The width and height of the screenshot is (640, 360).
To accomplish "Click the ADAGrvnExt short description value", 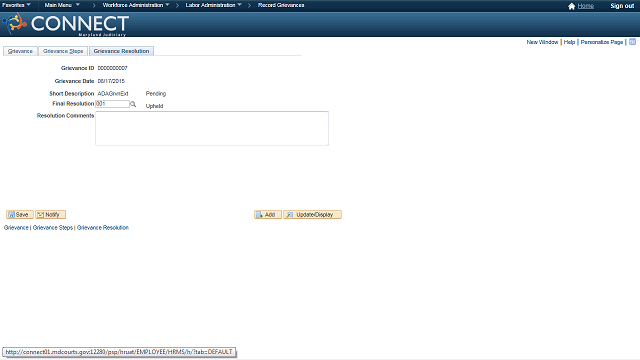I will [113, 94].
